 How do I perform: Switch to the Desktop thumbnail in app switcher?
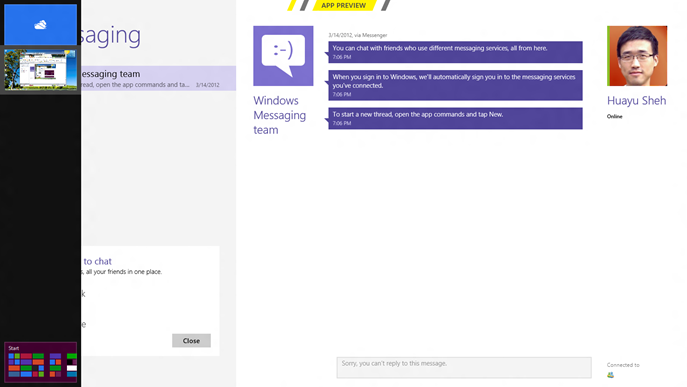pyautogui.click(x=40, y=69)
